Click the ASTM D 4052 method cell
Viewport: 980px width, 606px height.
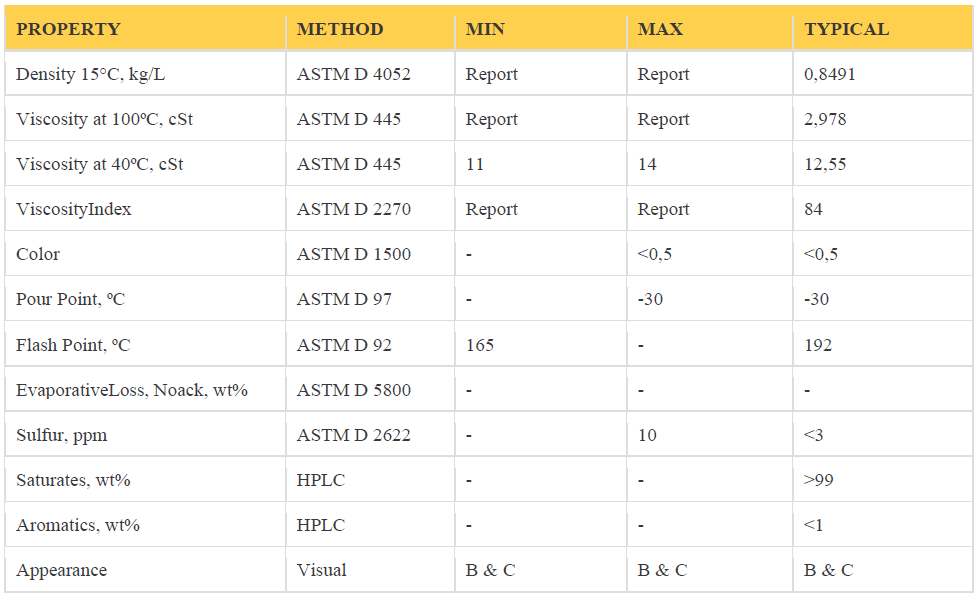[353, 74]
